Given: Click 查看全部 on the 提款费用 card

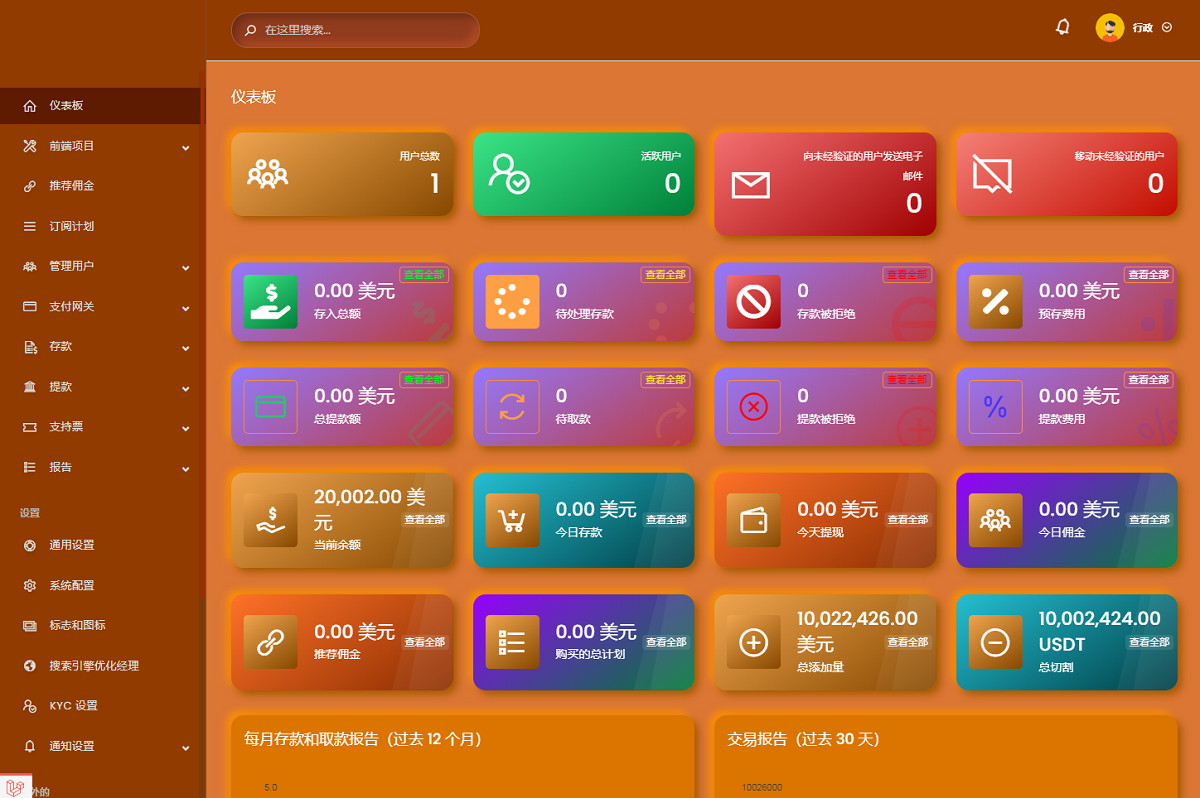Looking at the screenshot, I should 1148,380.
